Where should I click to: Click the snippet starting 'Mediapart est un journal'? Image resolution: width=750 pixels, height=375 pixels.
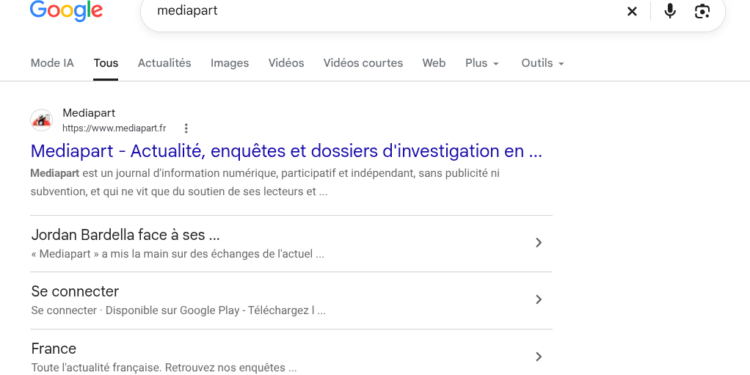[265, 182]
